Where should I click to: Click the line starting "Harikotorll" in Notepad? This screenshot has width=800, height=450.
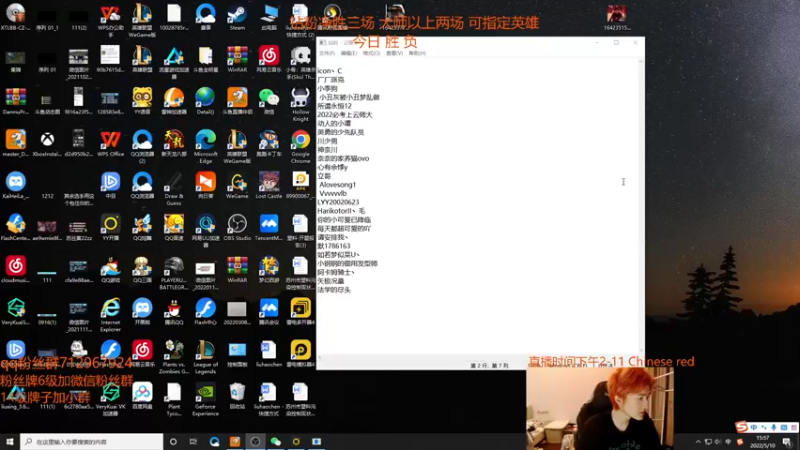[341, 211]
